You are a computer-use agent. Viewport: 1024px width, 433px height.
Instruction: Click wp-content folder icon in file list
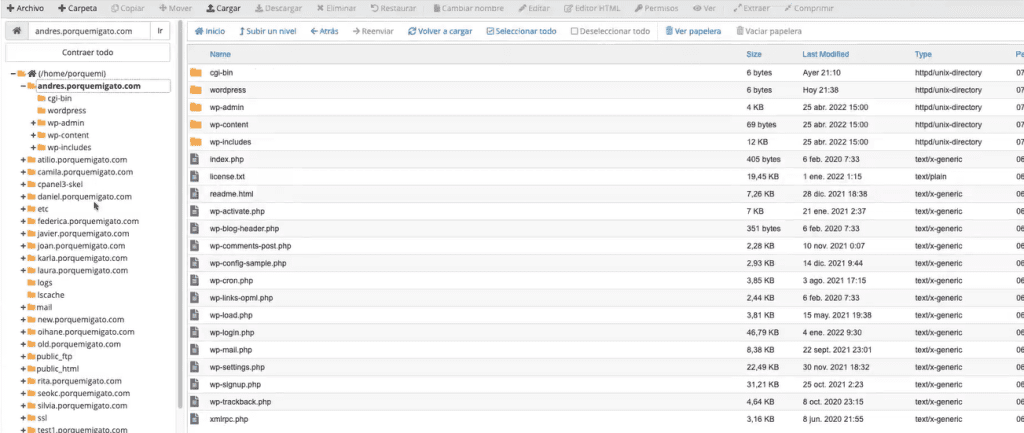(195, 124)
